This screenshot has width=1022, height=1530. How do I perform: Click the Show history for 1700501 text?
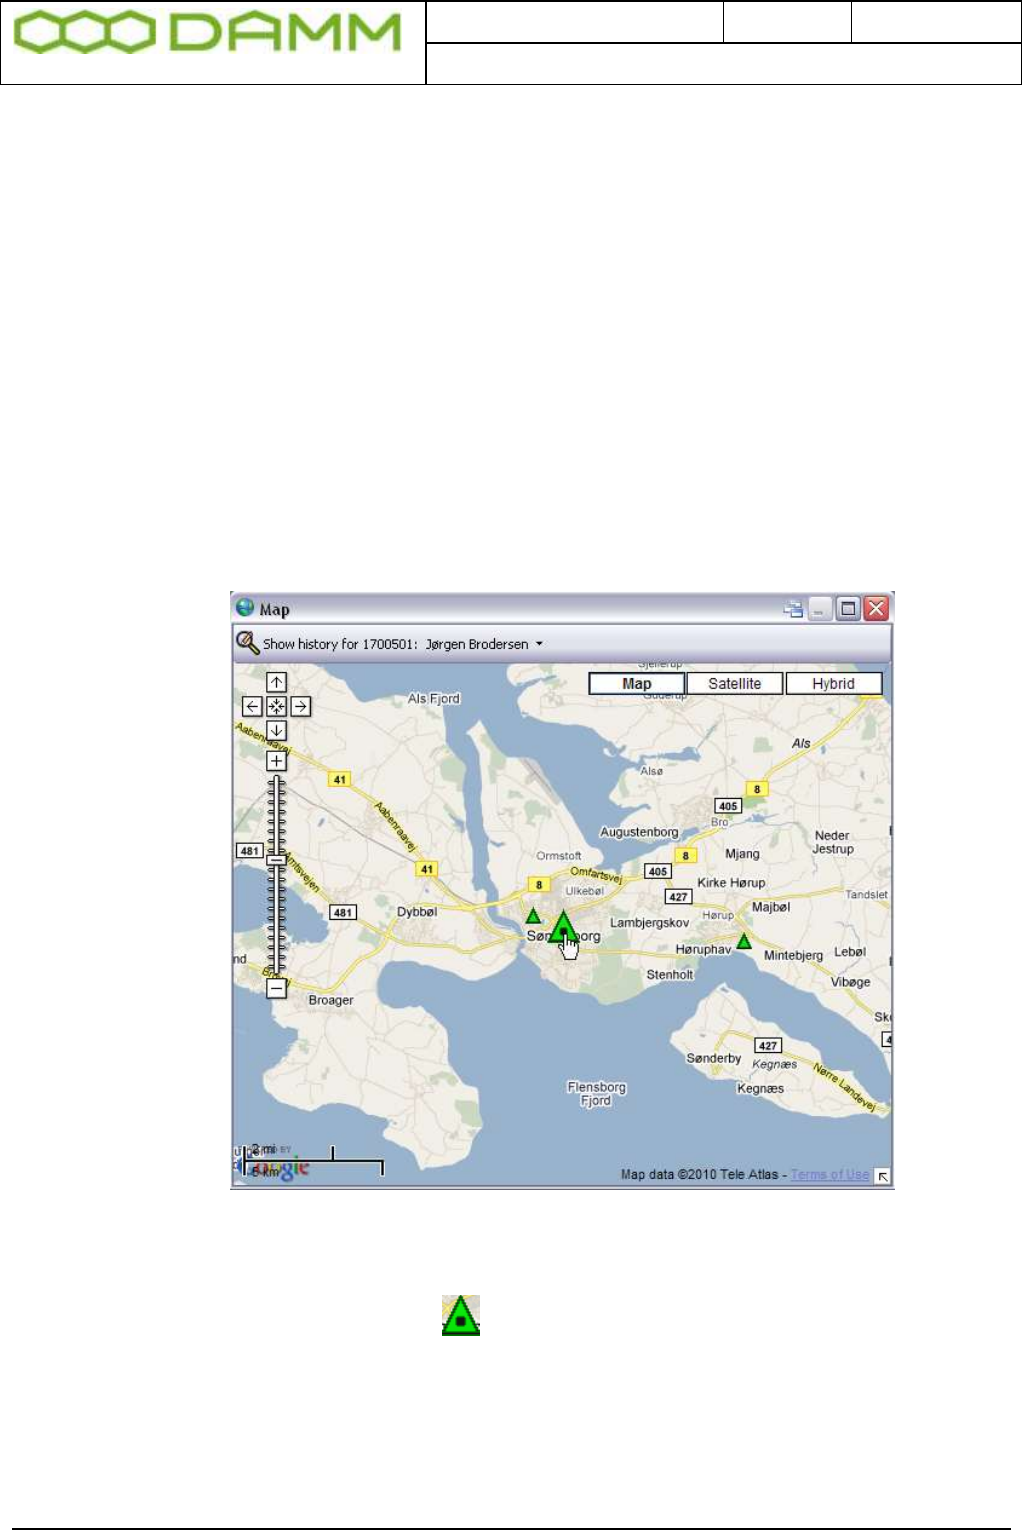click(x=339, y=644)
